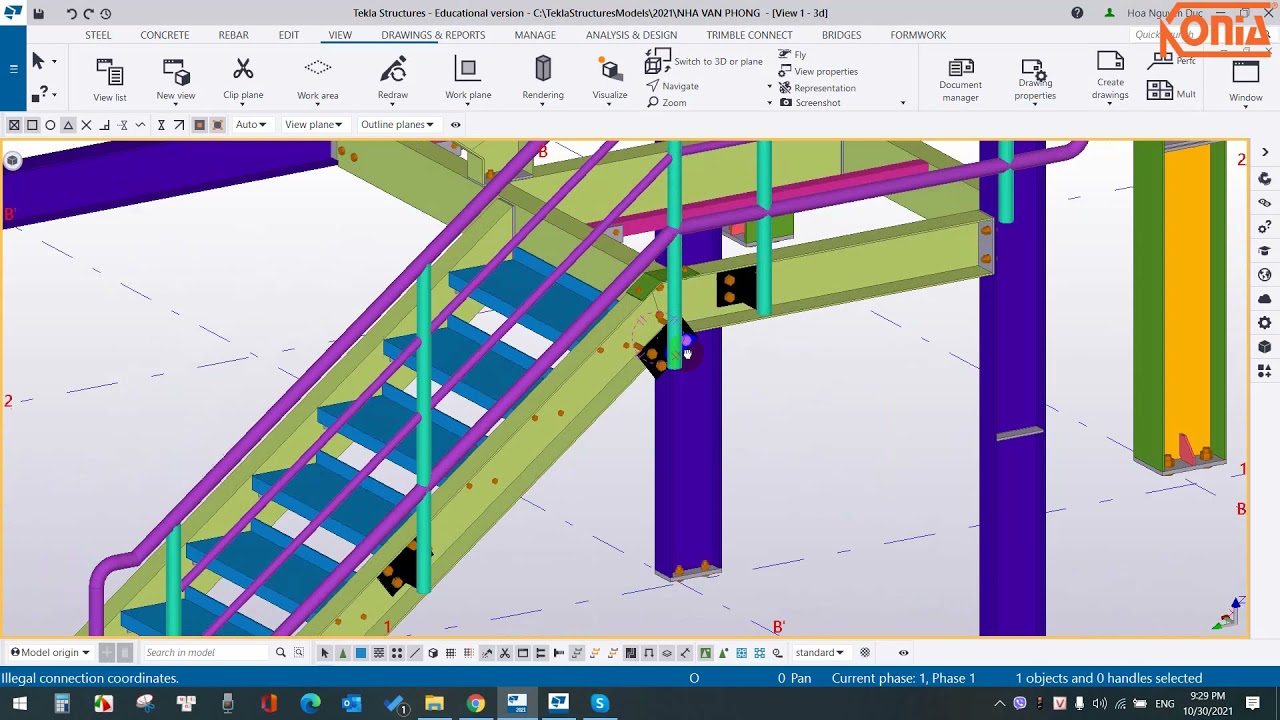Viewport: 1280px width, 720px height.
Task: Click the Navigate command
Action: [x=672, y=86]
